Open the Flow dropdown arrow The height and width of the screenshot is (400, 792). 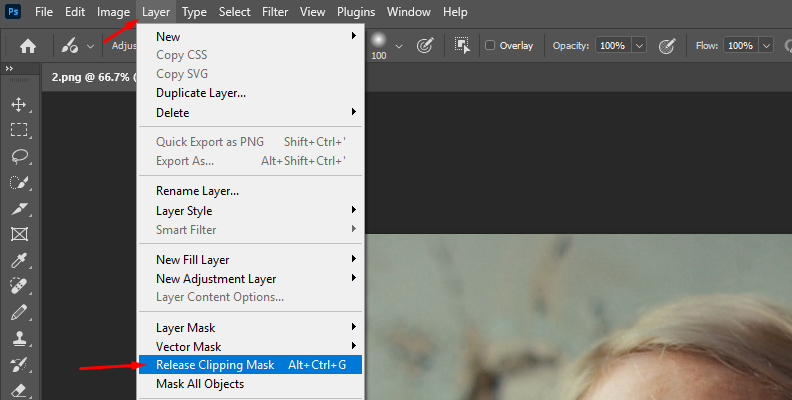point(767,45)
